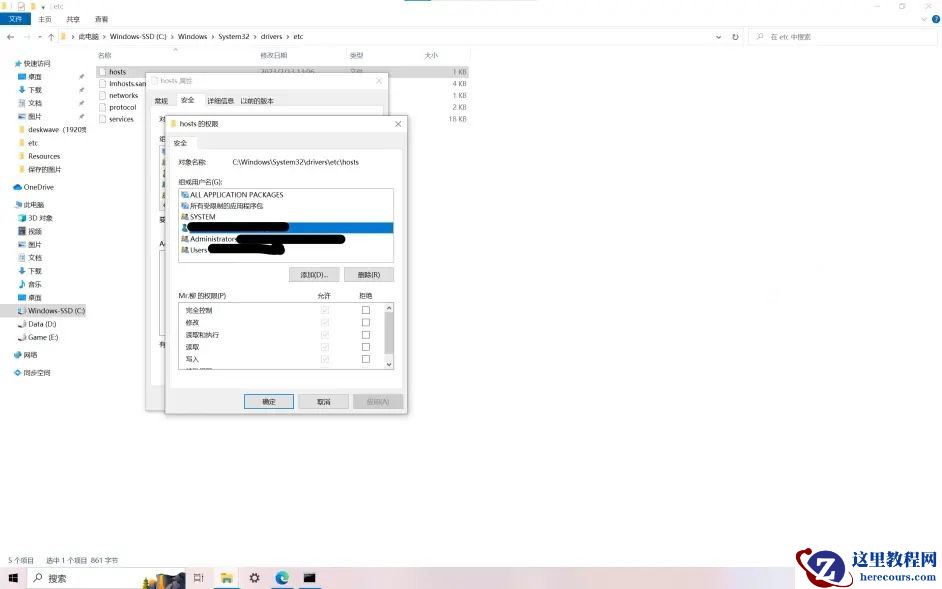Click the 删除(R) button
942x589 pixels.
pyautogui.click(x=369, y=275)
